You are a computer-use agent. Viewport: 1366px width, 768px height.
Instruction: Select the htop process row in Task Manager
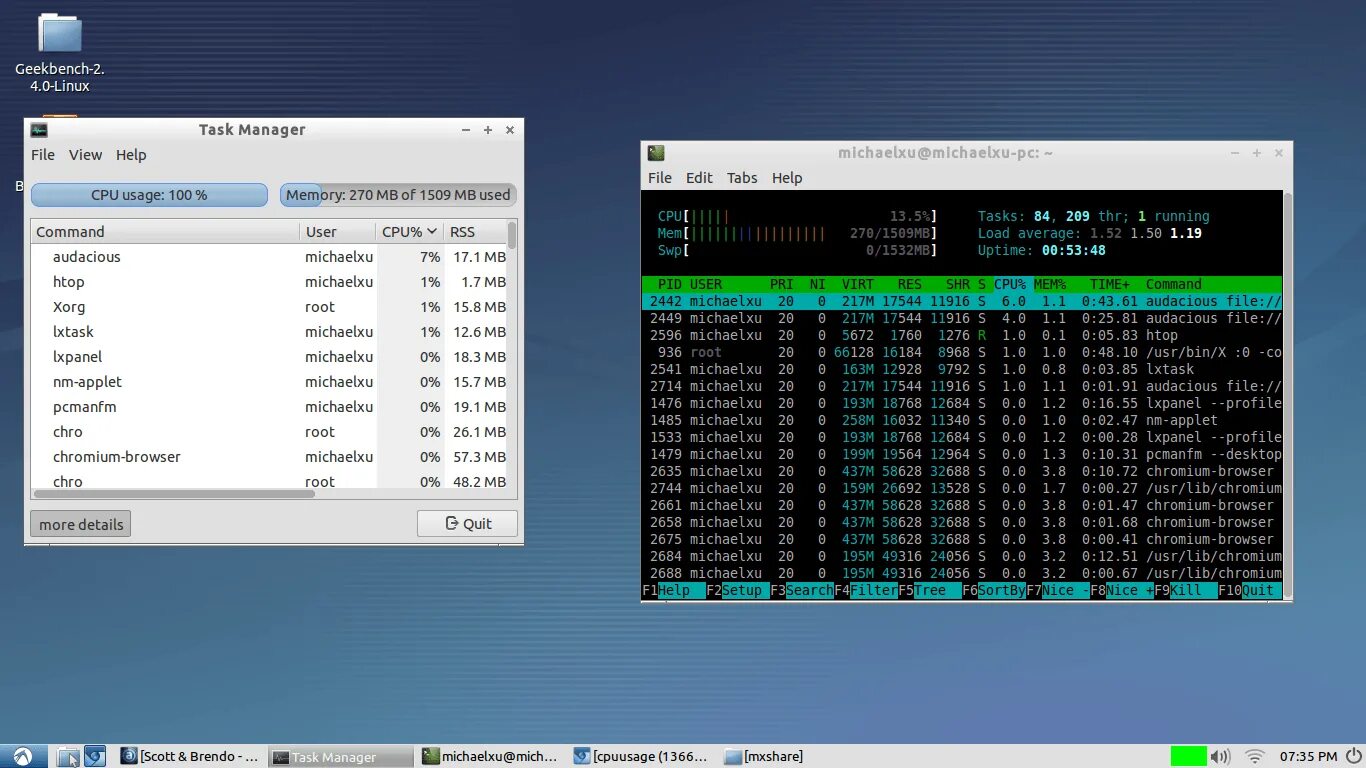pyautogui.click(x=270, y=282)
